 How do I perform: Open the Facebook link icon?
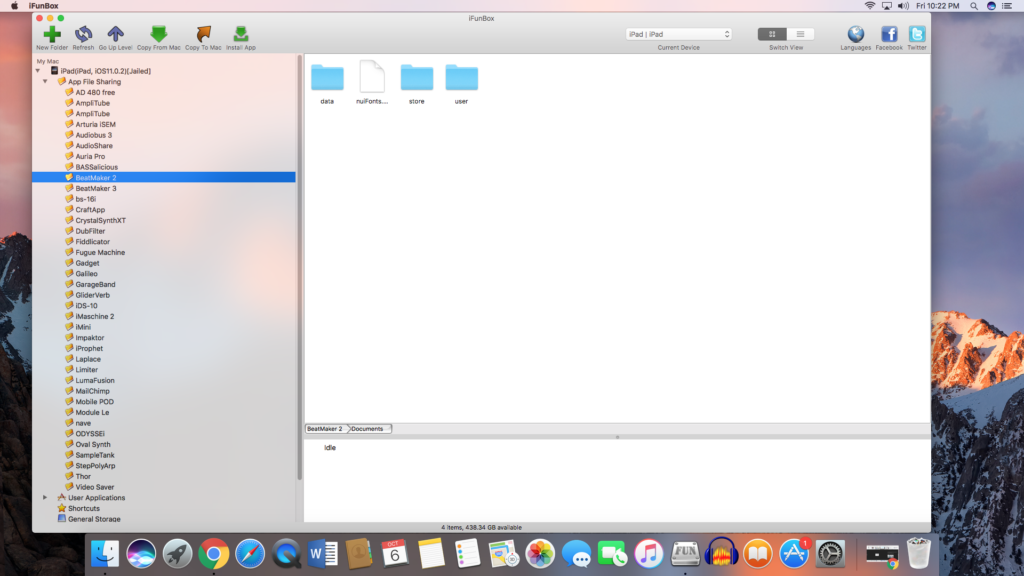click(889, 34)
